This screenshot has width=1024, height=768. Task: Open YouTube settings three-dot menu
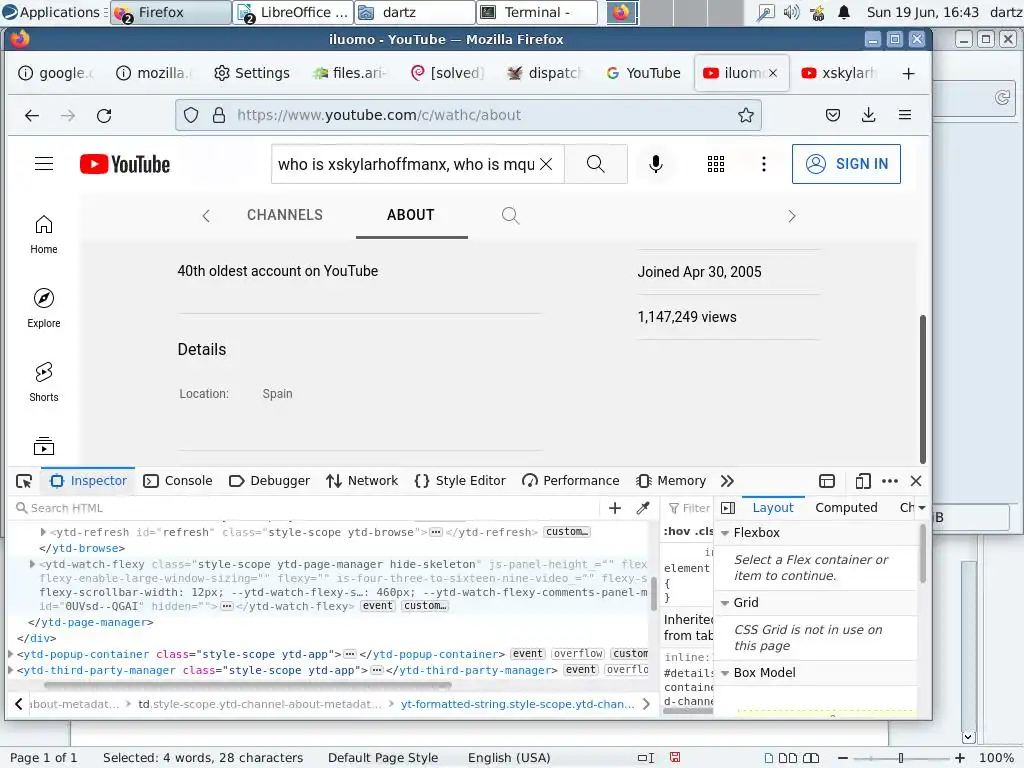[763, 164]
